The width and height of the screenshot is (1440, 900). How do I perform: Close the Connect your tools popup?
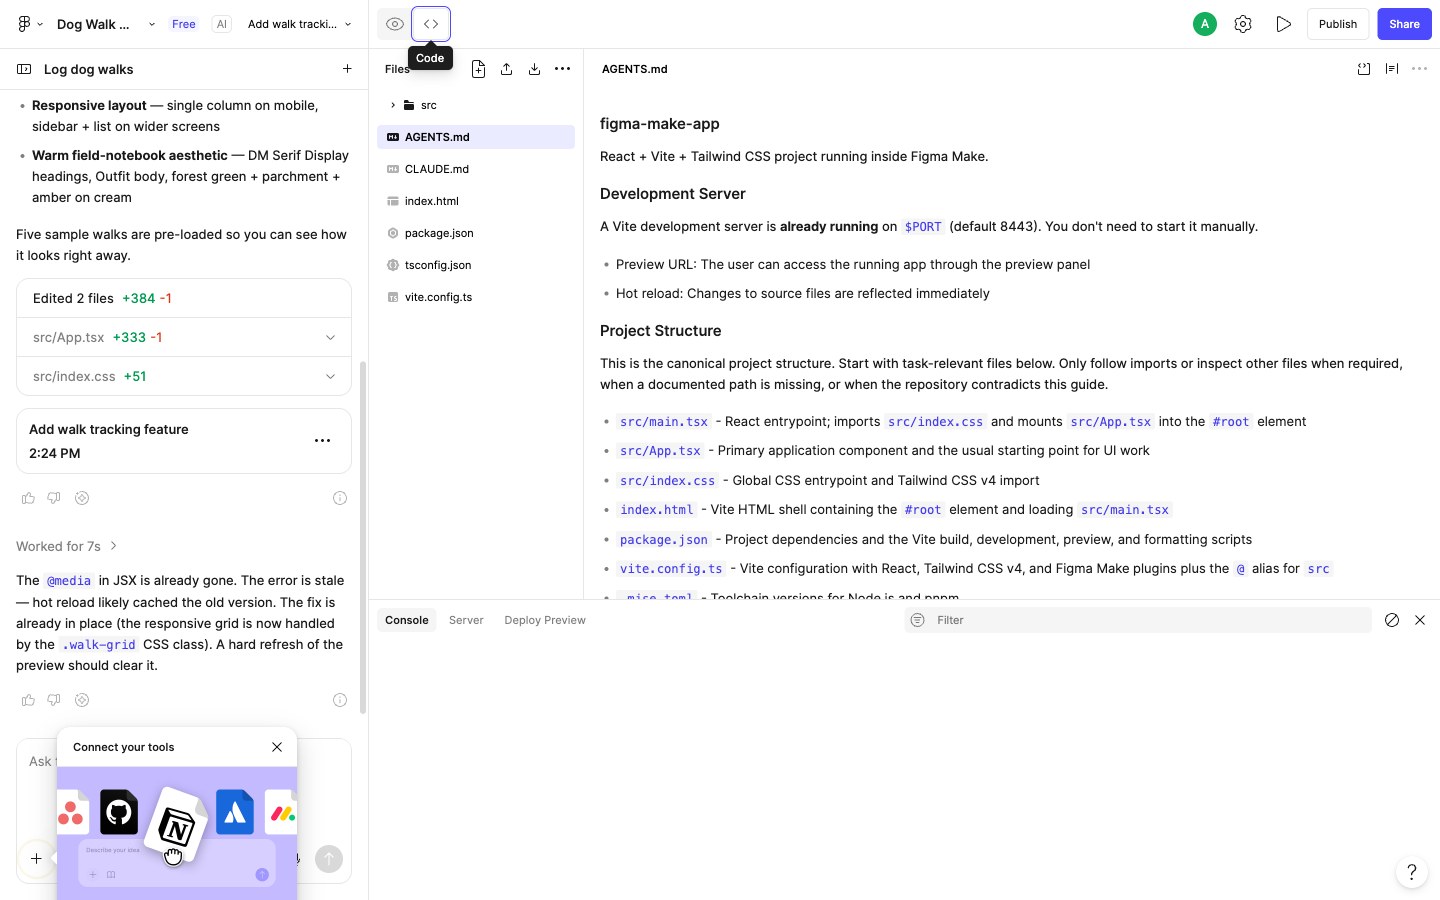coord(277,747)
